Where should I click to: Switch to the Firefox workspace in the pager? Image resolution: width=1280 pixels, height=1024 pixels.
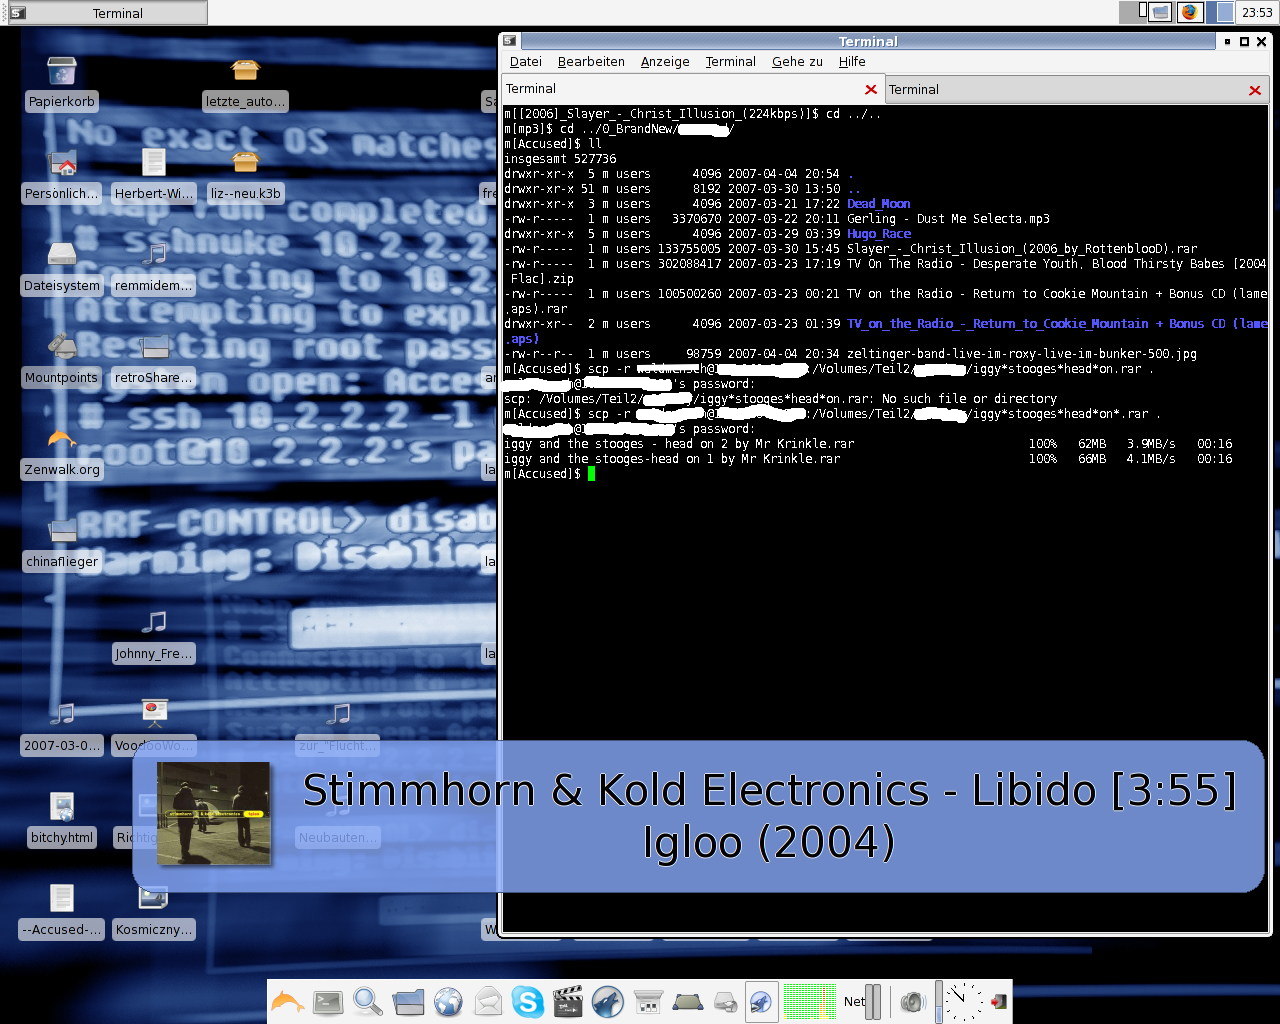[1189, 12]
